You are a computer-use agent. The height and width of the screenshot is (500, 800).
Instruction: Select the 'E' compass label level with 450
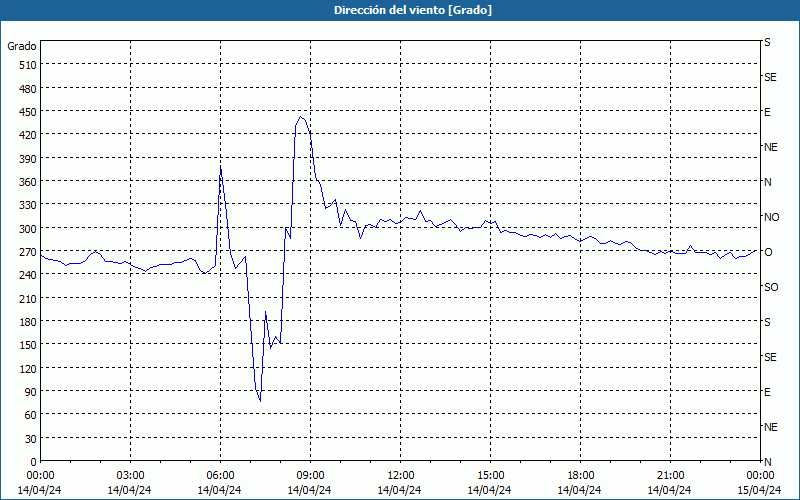(x=767, y=112)
